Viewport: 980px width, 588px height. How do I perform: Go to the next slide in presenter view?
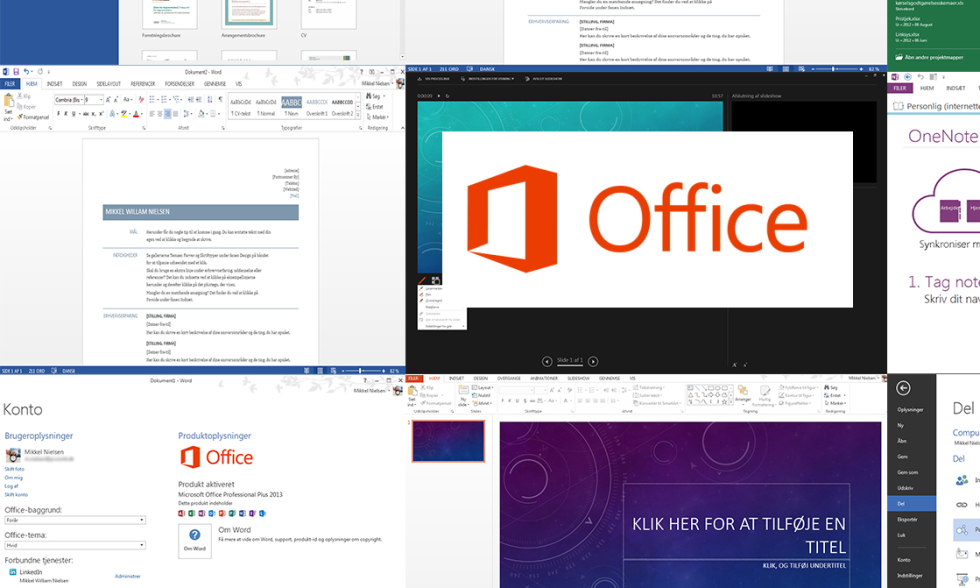point(593,361)
